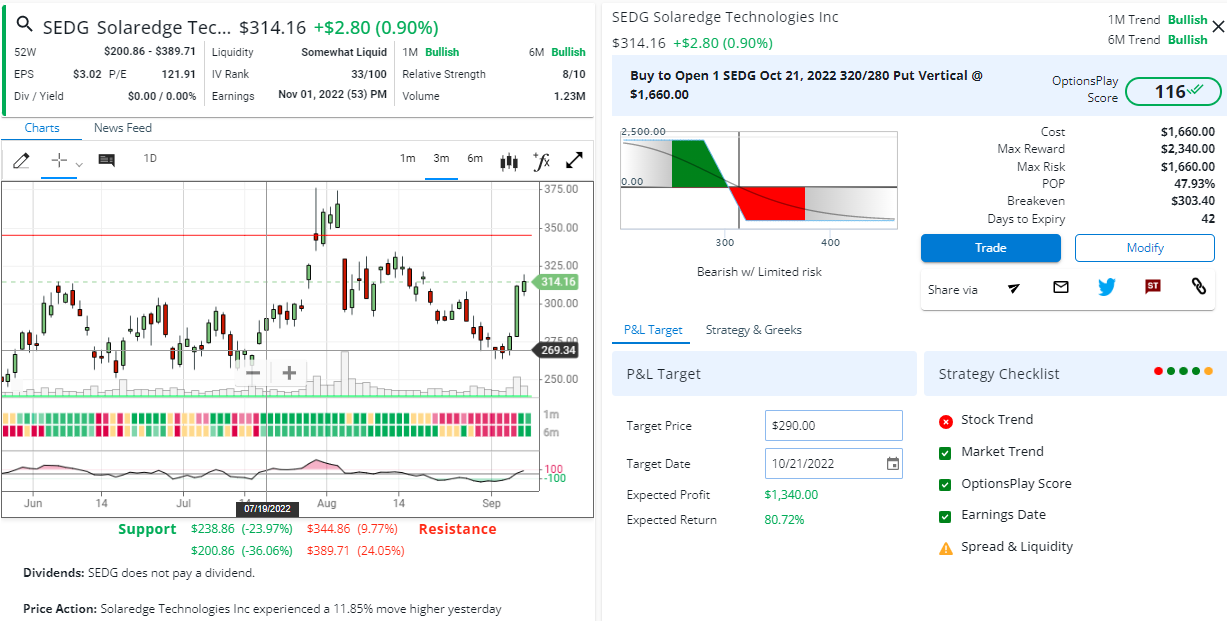Open candlestick chart type selector

pos(509,160)
